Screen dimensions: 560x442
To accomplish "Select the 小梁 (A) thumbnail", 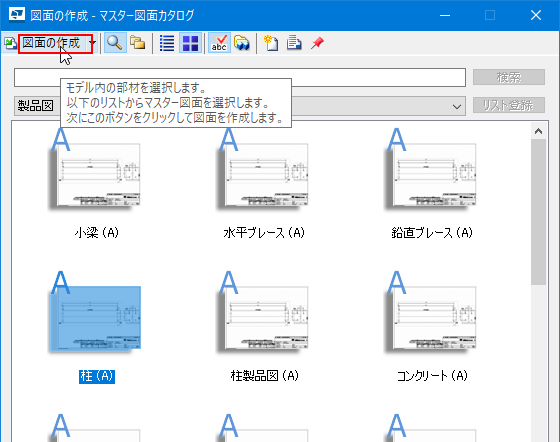I will [95, 169].
